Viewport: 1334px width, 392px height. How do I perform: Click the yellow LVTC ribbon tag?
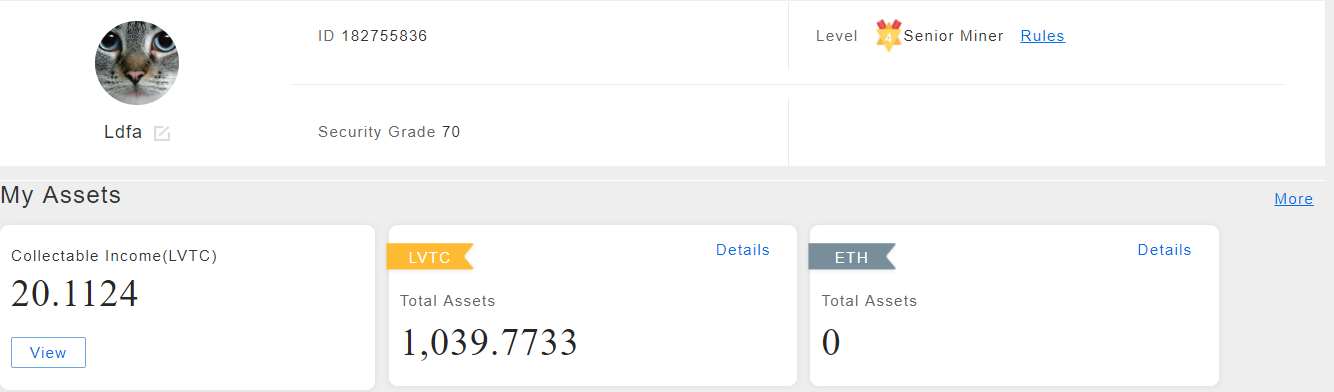click(430, 257)
